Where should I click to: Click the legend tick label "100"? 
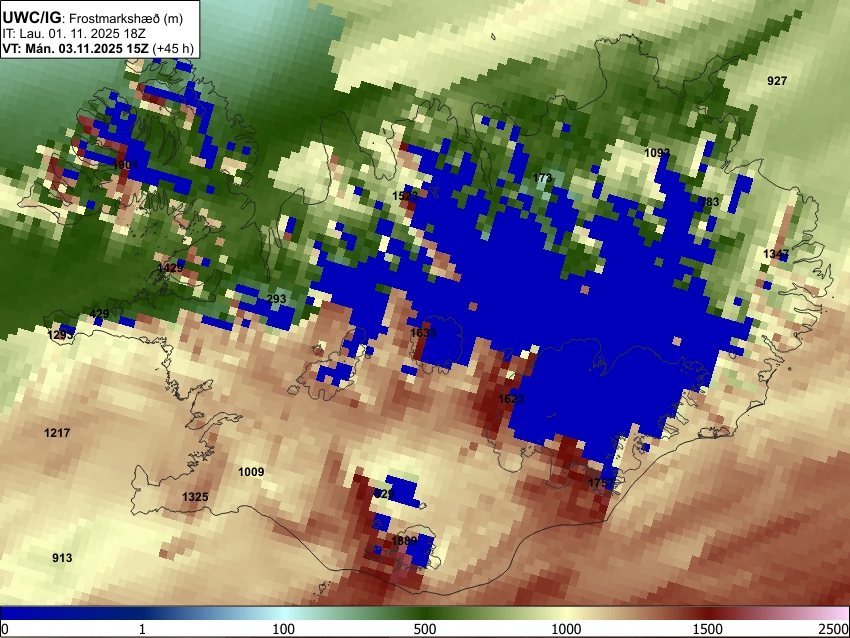click(x=284, y=629)
